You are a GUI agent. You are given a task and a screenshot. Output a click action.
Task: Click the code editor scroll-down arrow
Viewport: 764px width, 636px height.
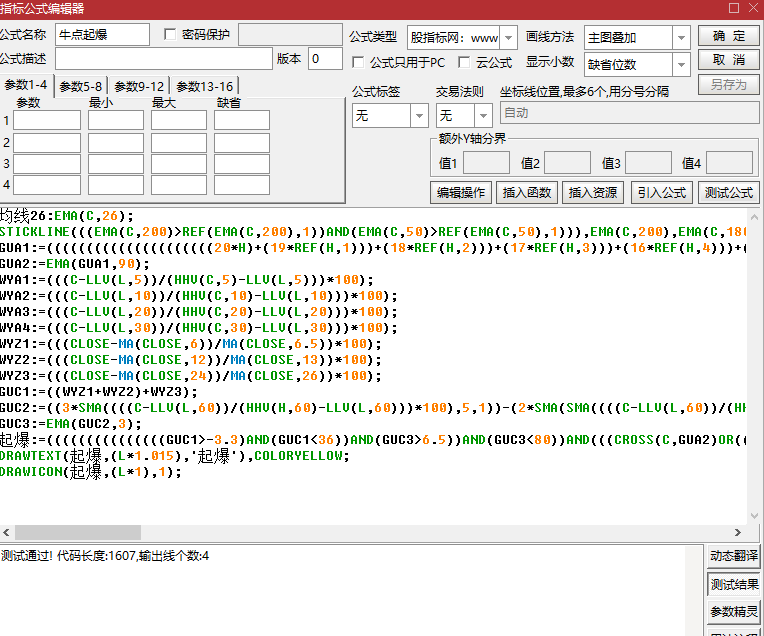pos(754,516)
